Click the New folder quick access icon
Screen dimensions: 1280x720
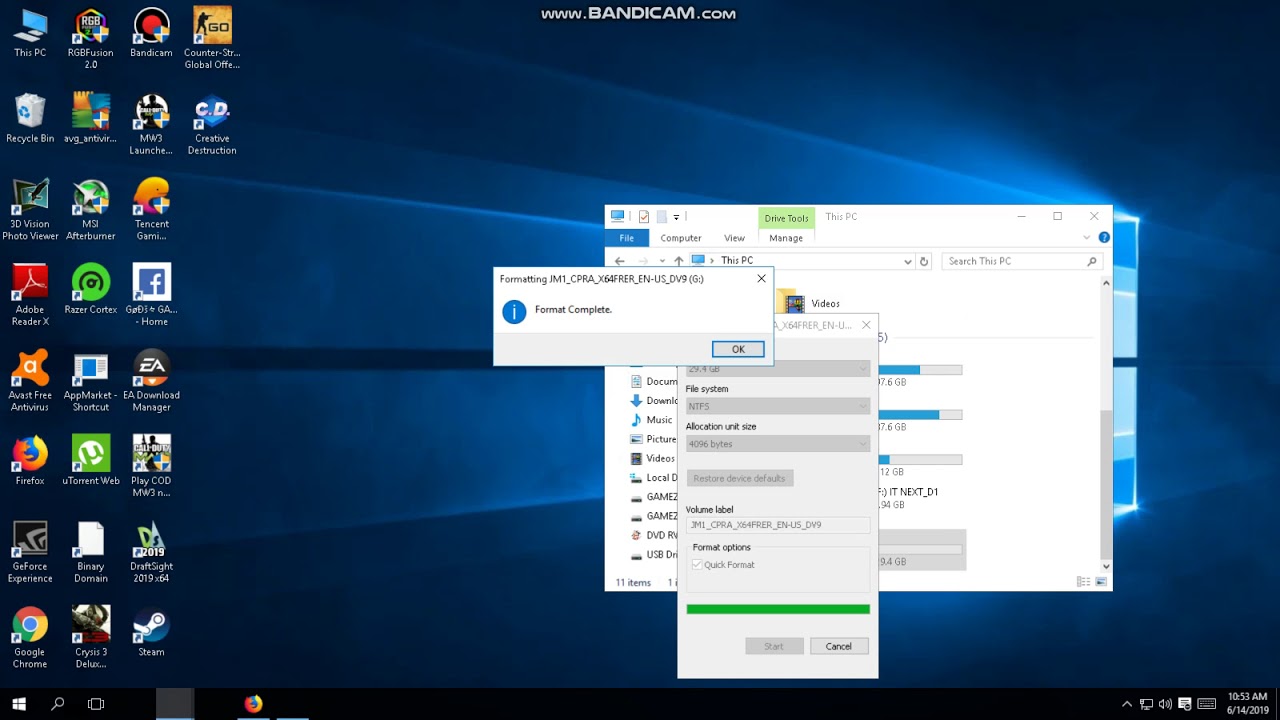tap(661, 217)
